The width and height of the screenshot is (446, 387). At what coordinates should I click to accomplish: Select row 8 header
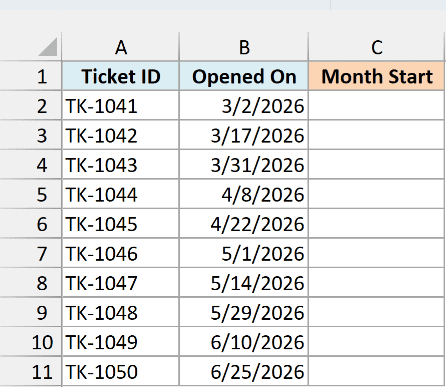[x=31, y=282]
